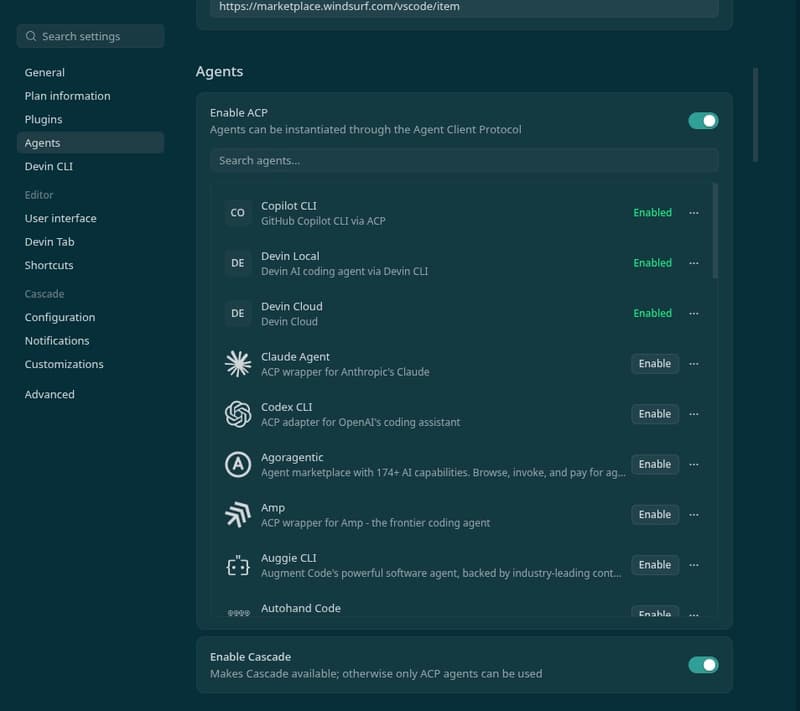
Task: Click the Devin Local 'DE' avatar icon
Action: pyautogui.click(x=238, y=263)
